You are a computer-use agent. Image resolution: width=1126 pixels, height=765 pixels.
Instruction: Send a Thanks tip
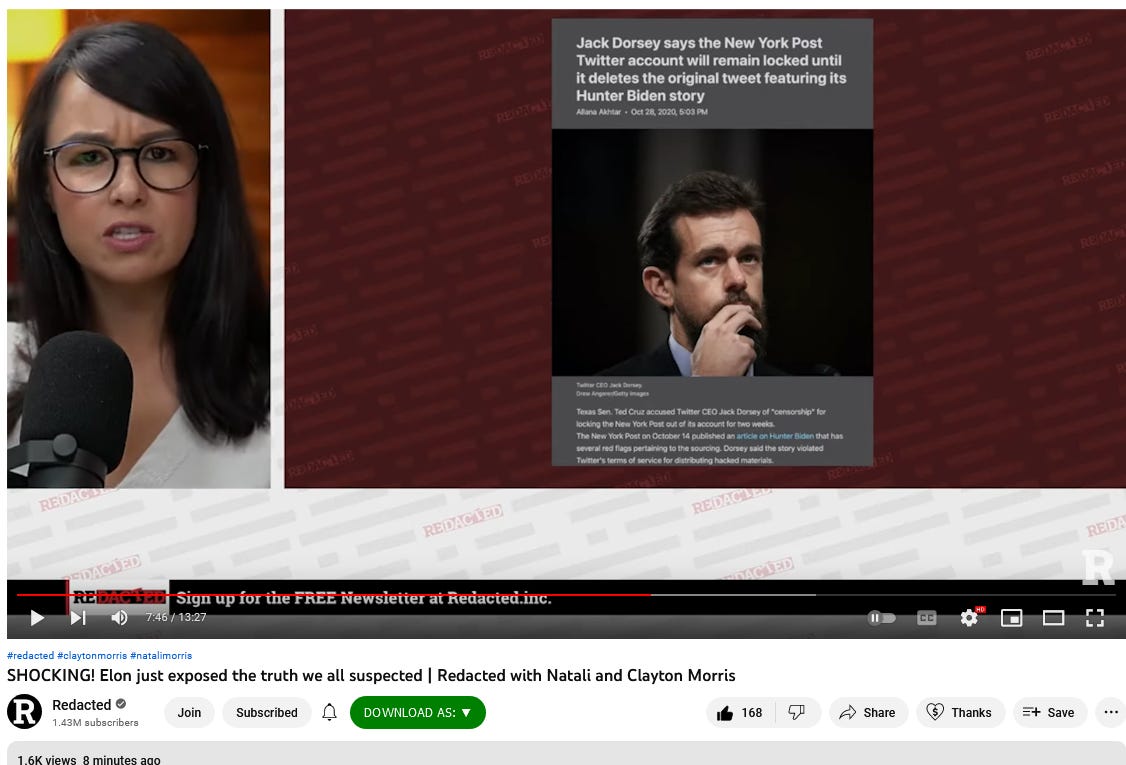pyautogui.click(x=959, y=713)
